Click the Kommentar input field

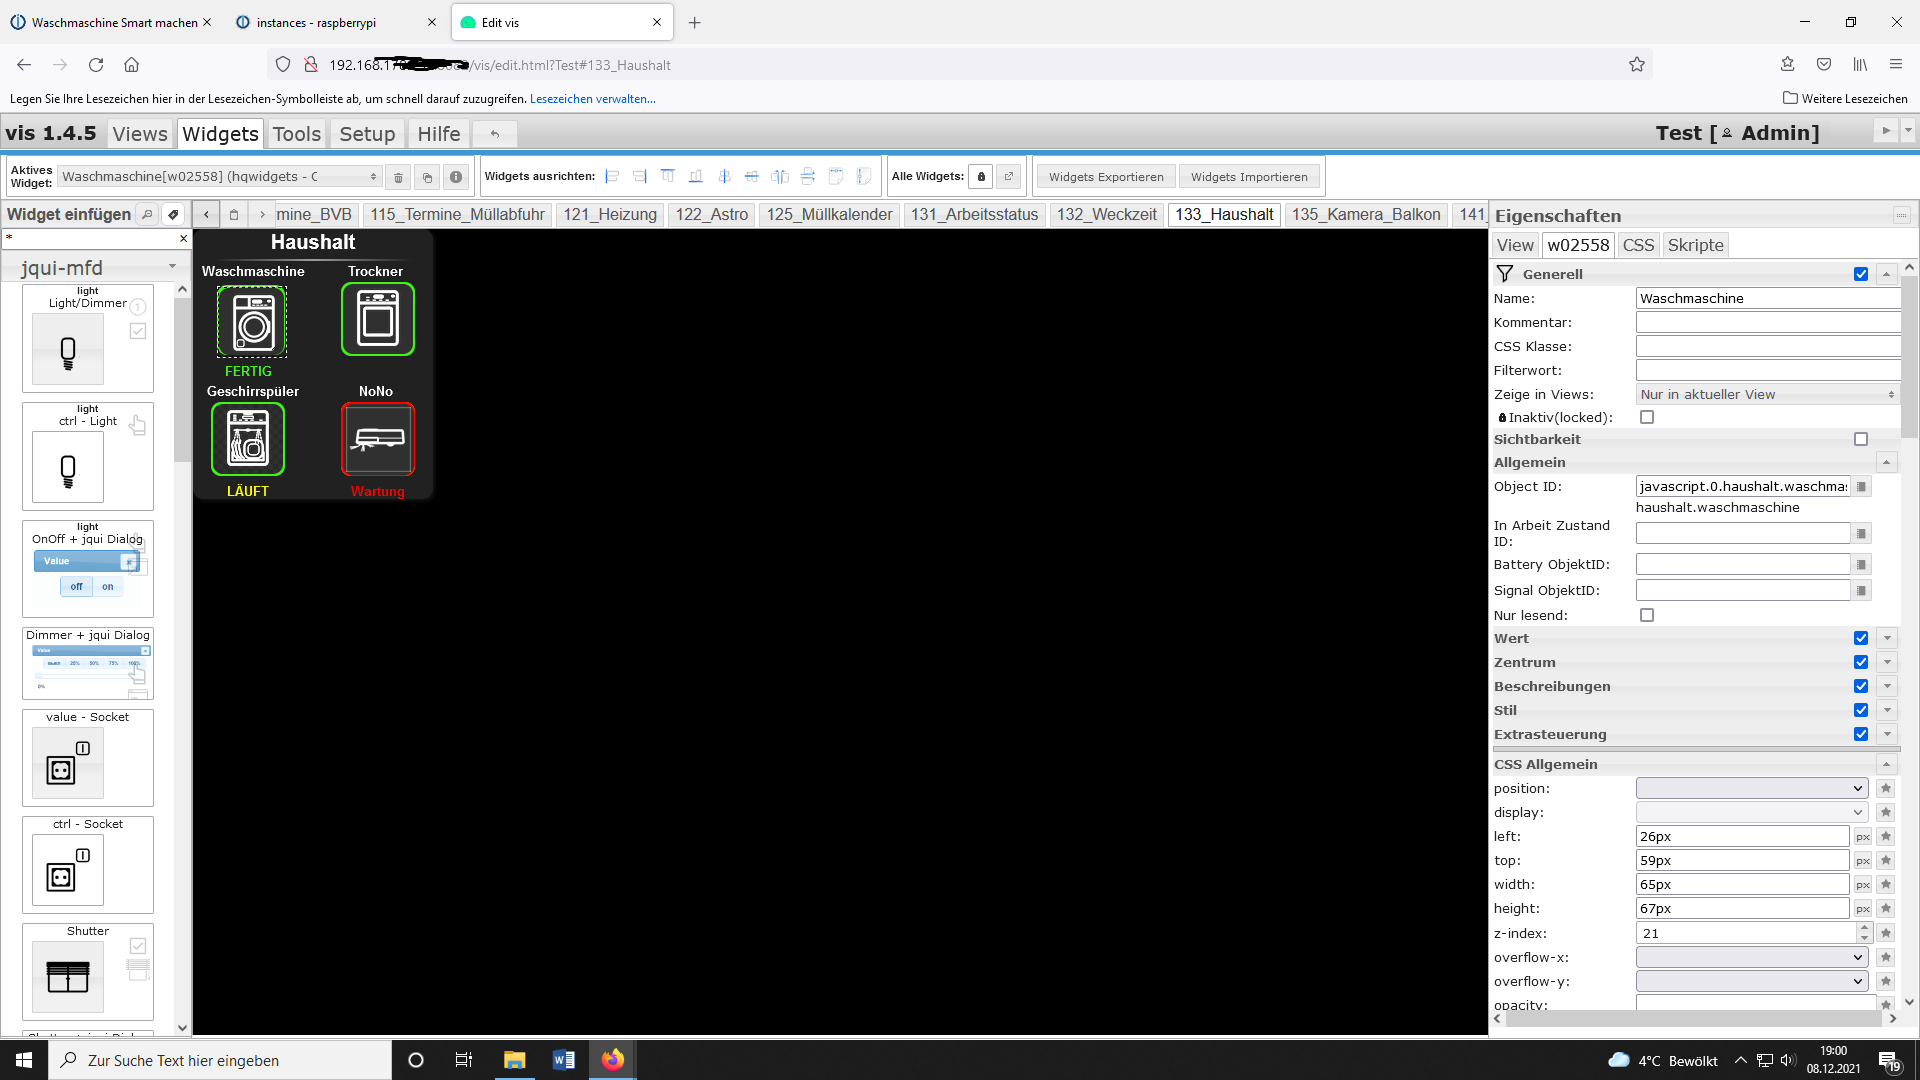pyautogui.click(x=1767, y=322)
